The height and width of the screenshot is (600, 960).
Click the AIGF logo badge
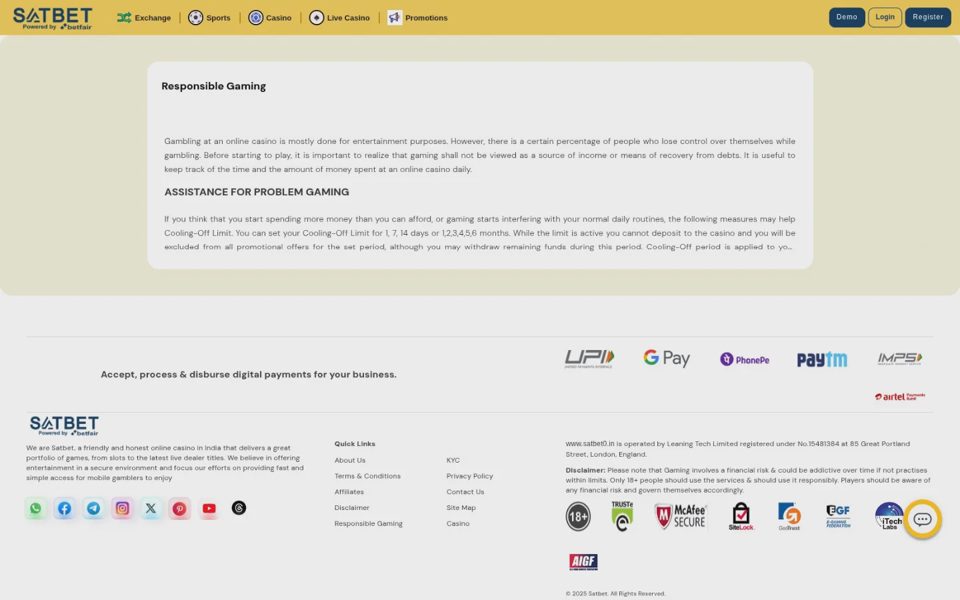click(583, 561)
